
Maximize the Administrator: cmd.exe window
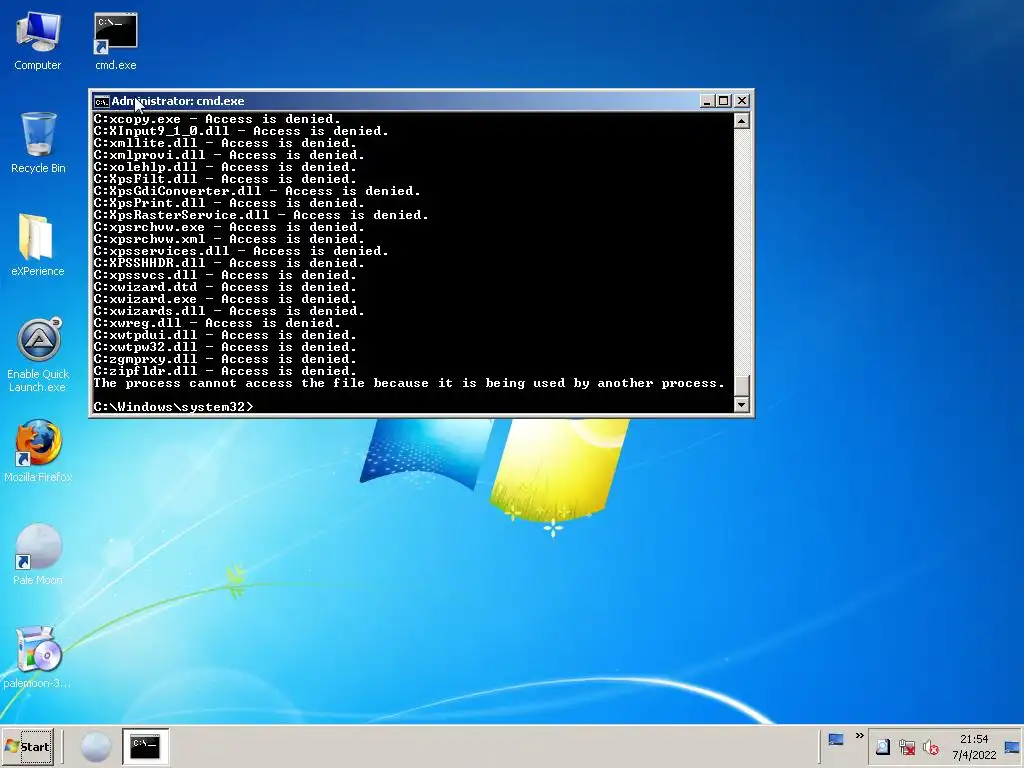pos(724,101)
